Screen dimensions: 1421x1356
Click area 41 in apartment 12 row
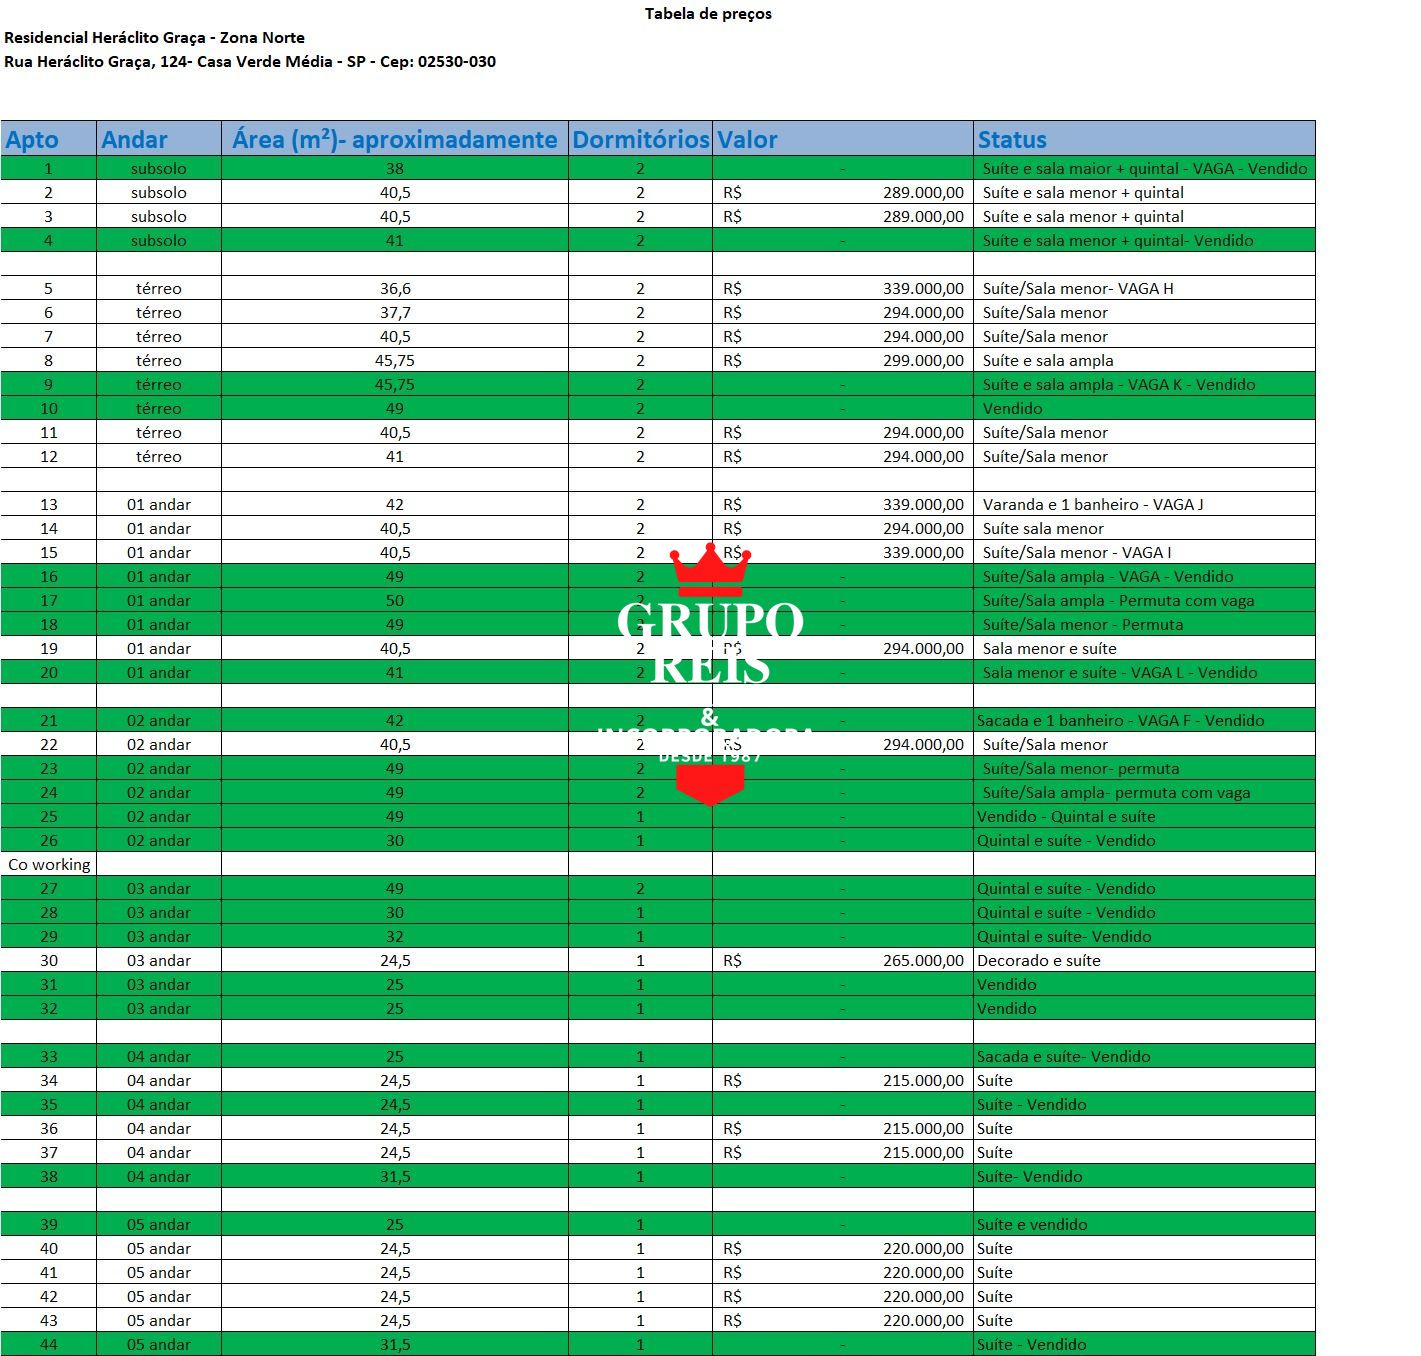coord(395,457)
